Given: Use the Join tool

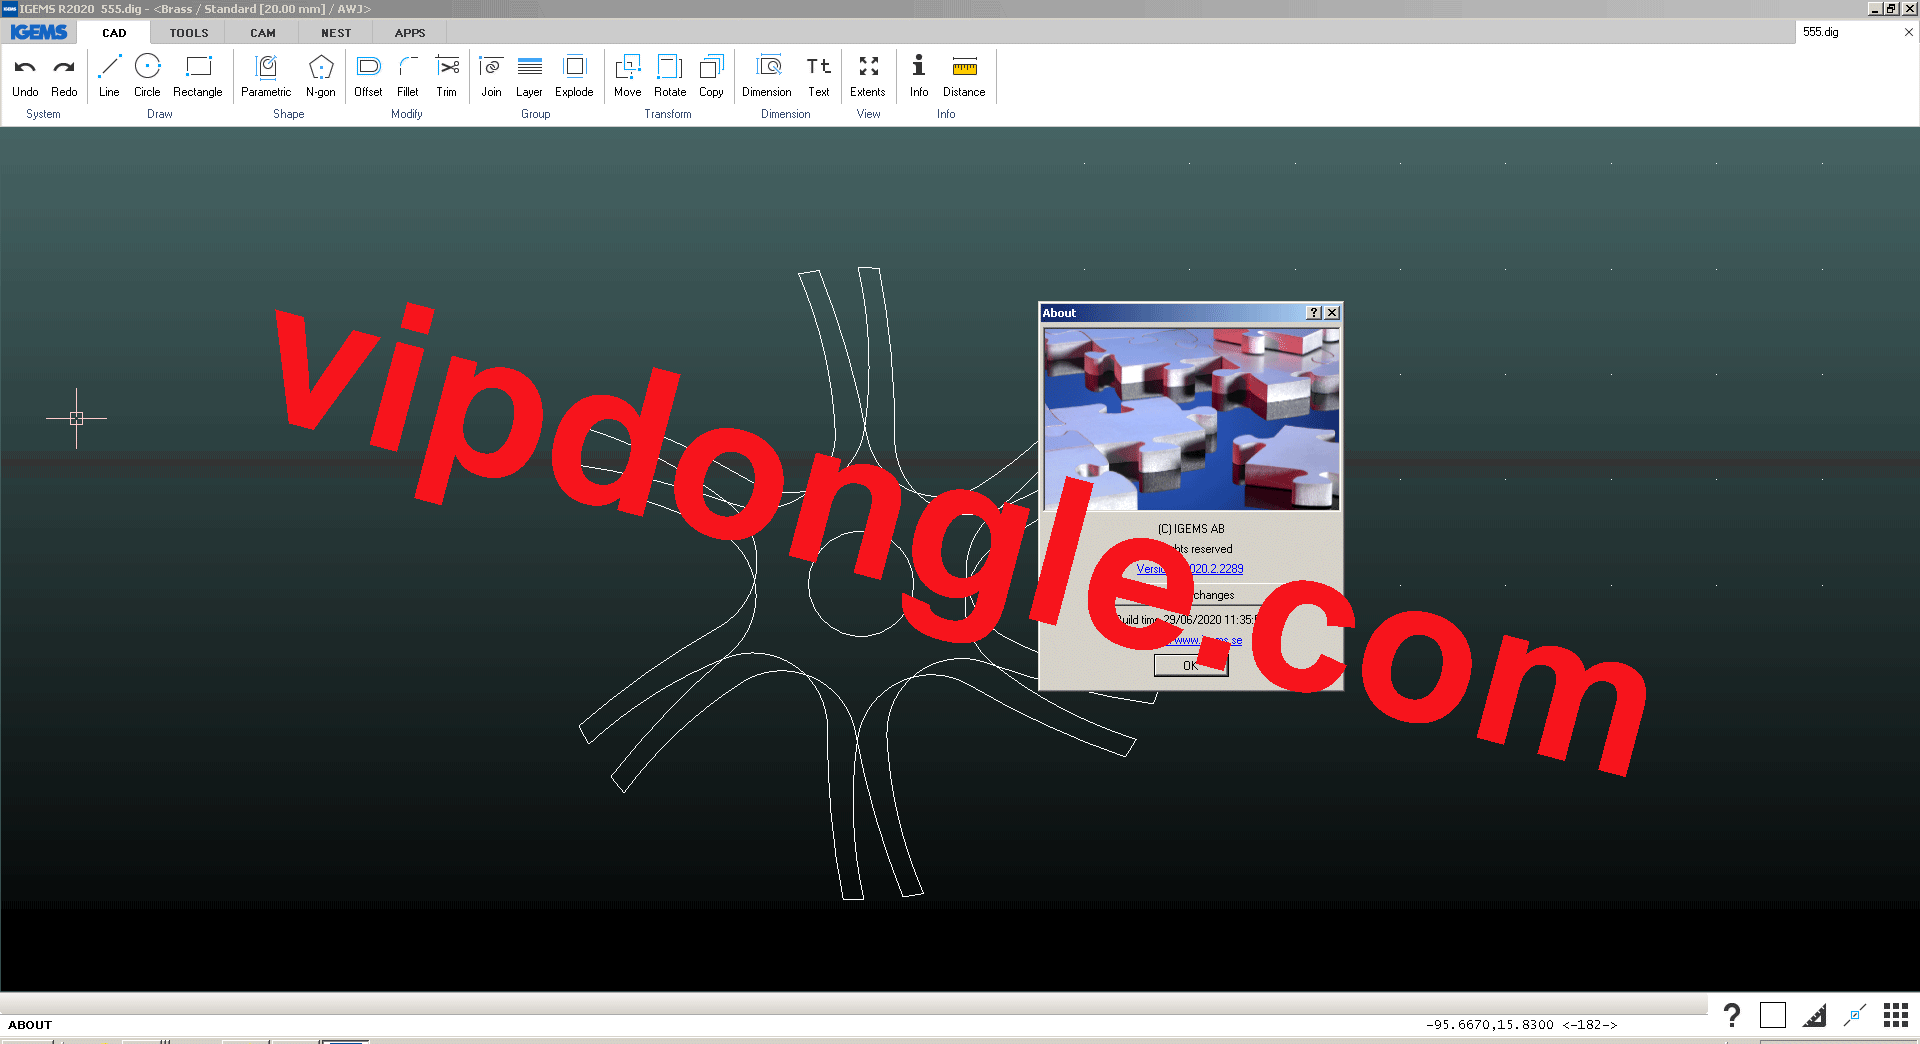Looking at the screenshot, I should click(x=491, y=76).
